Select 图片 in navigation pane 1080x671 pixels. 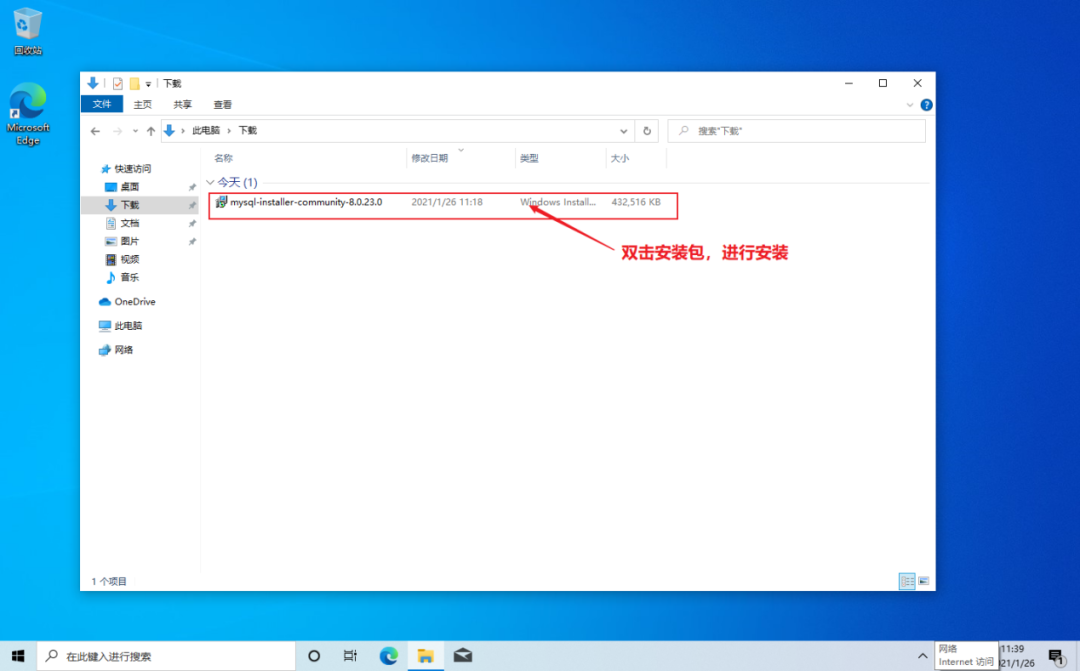pyautogui.click(x=129, y=241)
